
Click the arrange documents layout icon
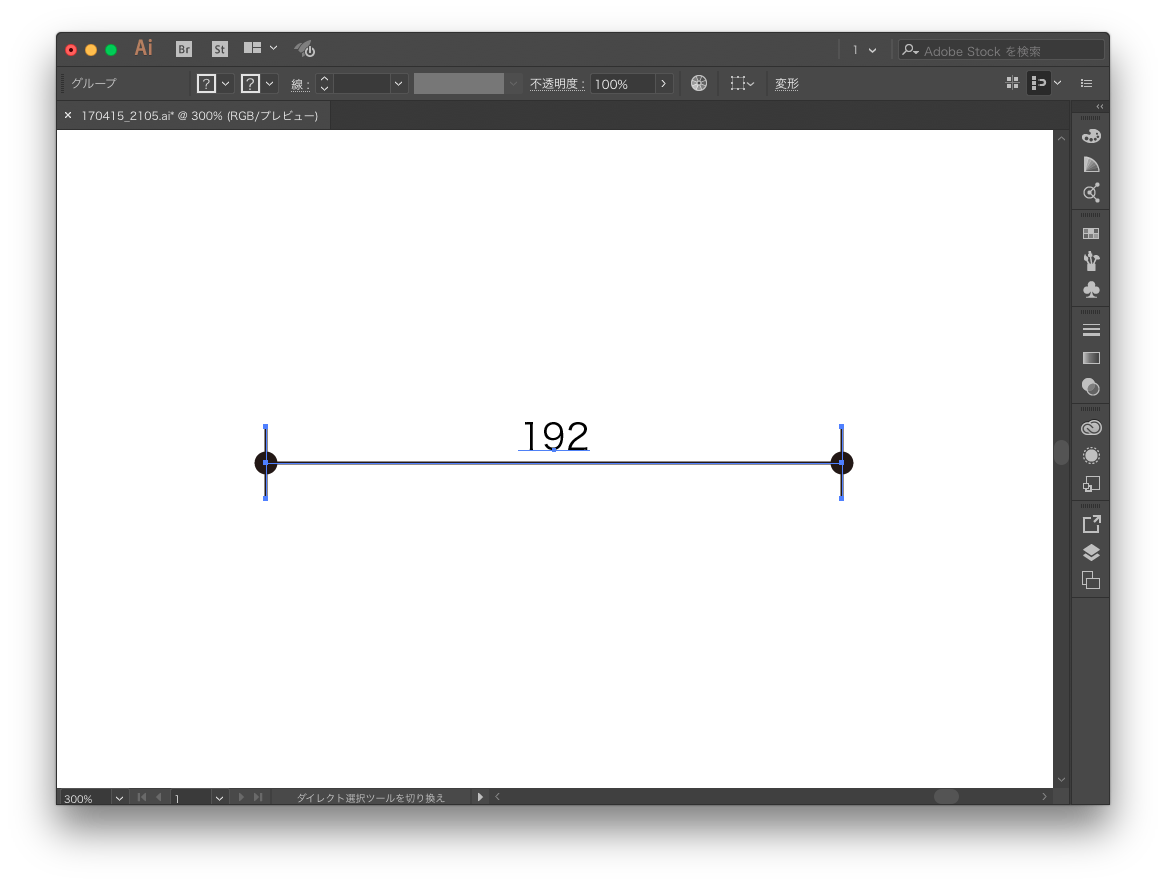point(253,48)
